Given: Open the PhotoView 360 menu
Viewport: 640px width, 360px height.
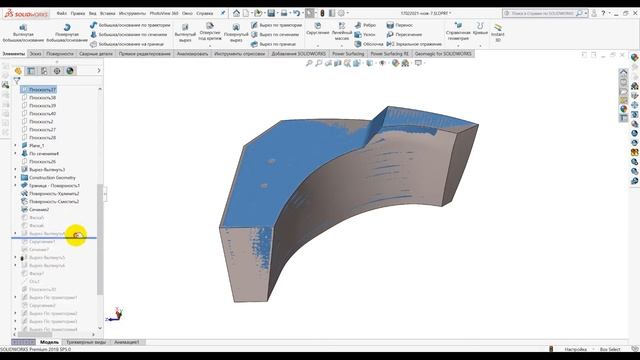Looking at the screenshot, I should click(x=164, y=13).
